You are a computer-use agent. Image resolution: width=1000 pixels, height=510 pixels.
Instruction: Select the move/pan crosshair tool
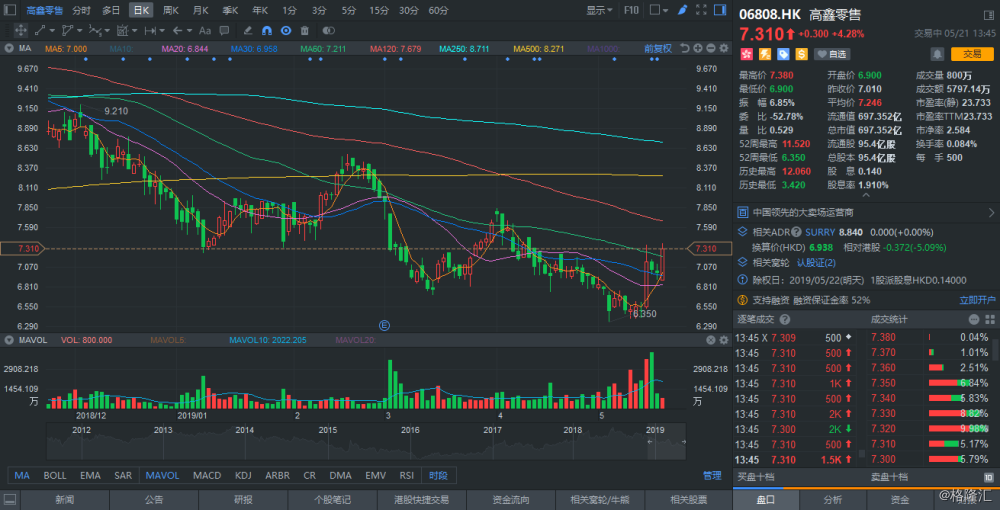click(20, 30)
